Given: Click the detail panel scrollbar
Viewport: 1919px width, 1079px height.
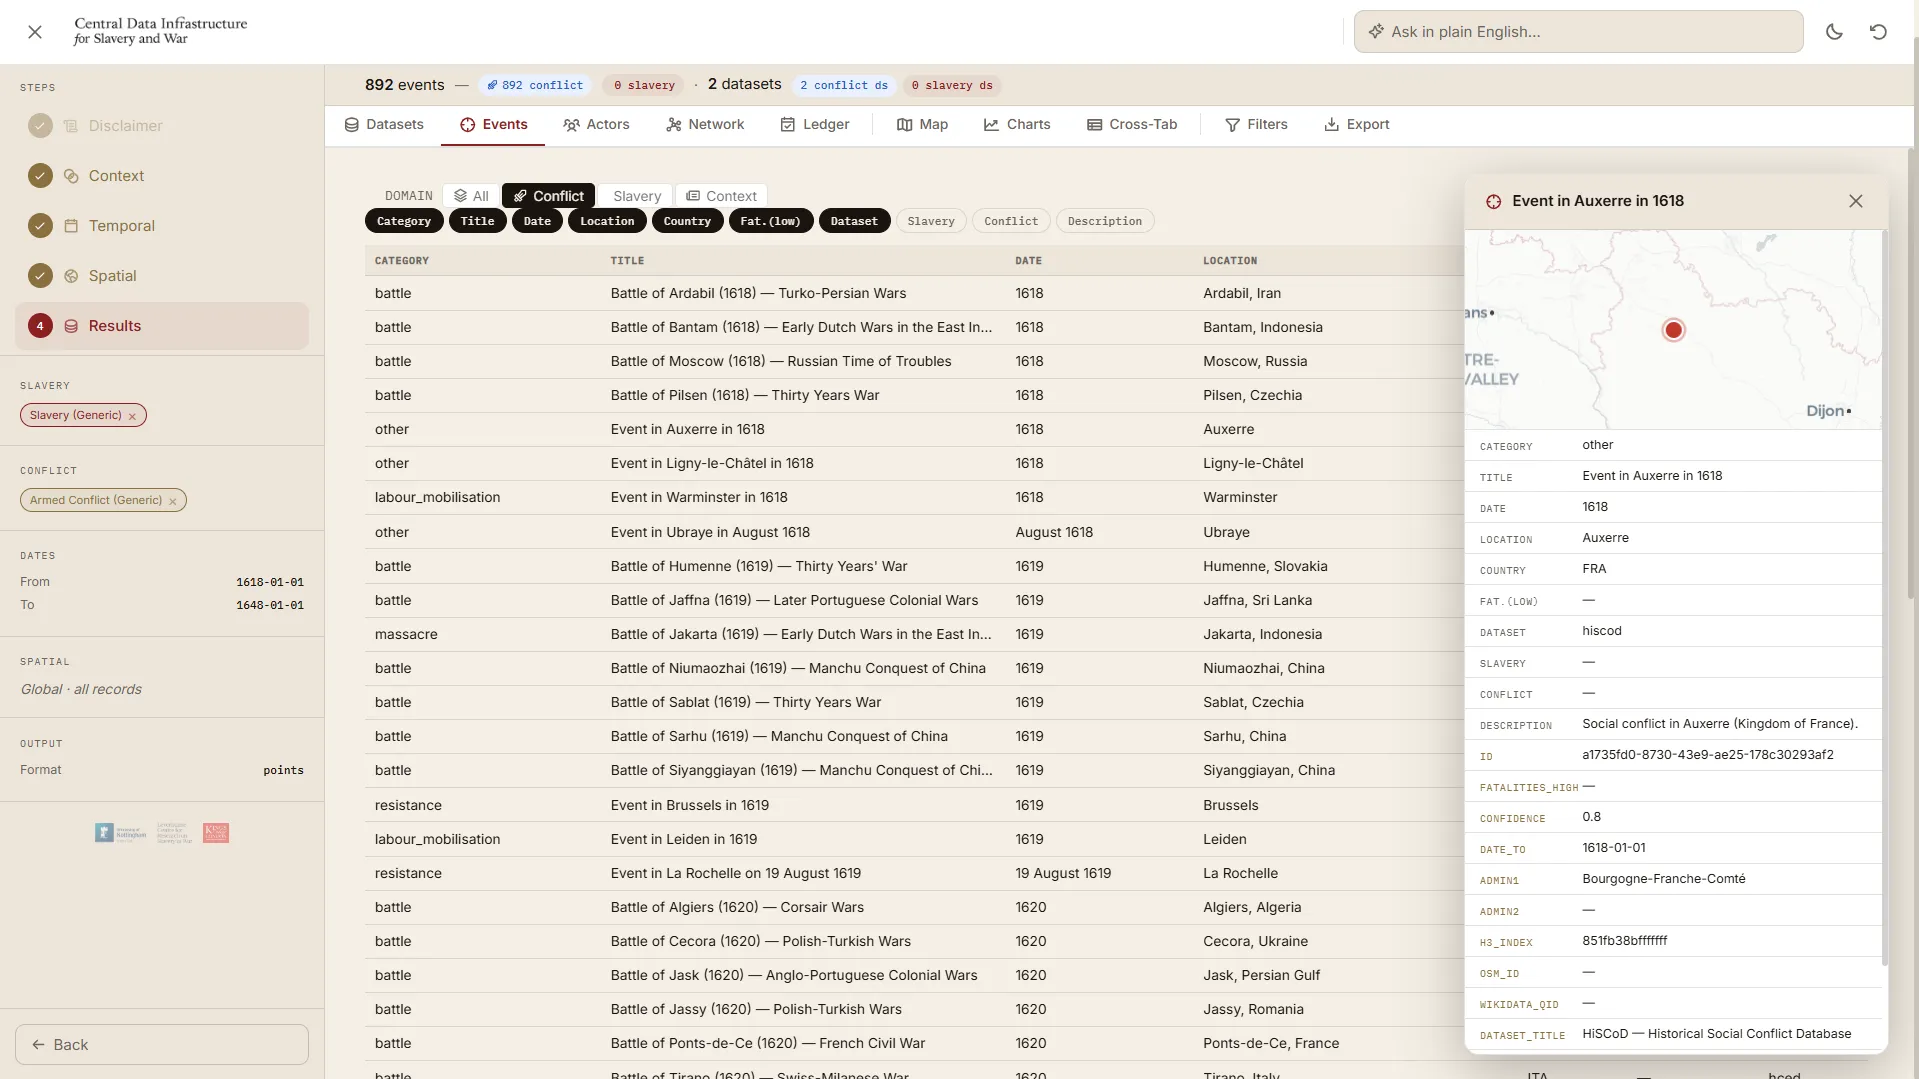Looking at the screenshot, I should click(1884, 598).
